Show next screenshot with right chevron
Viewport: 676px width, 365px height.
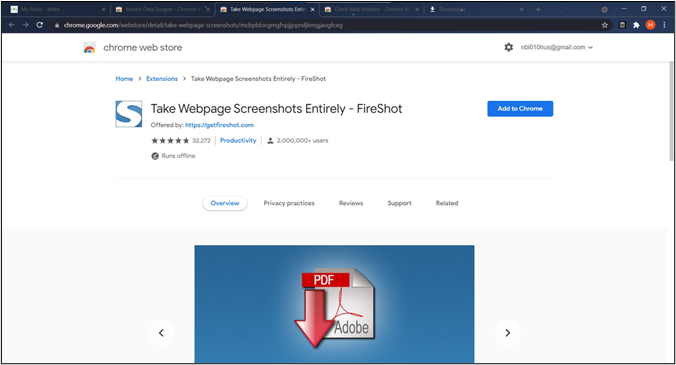click(507, 333)
